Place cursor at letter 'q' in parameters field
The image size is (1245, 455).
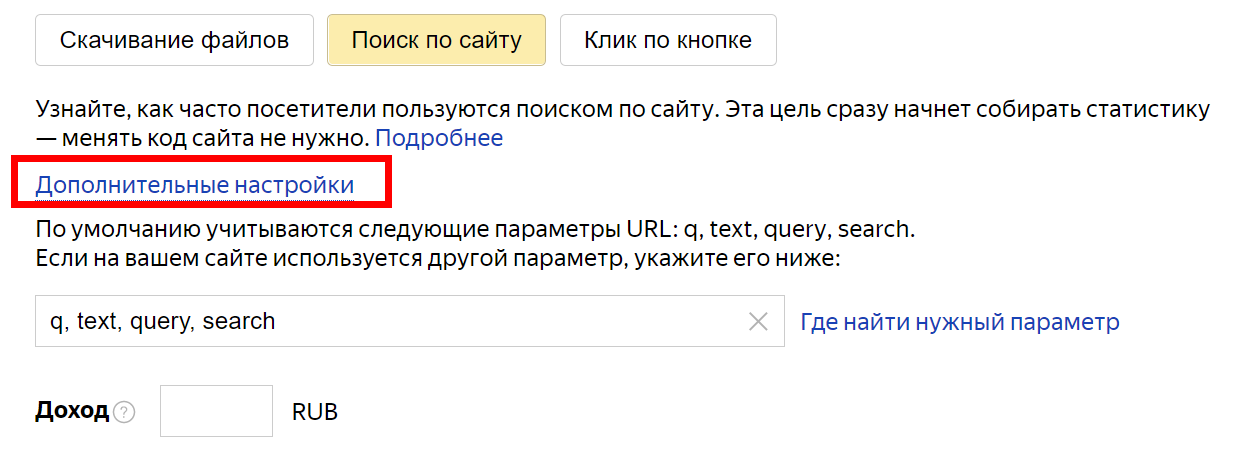pyautogui.click(x=55, y=323)
